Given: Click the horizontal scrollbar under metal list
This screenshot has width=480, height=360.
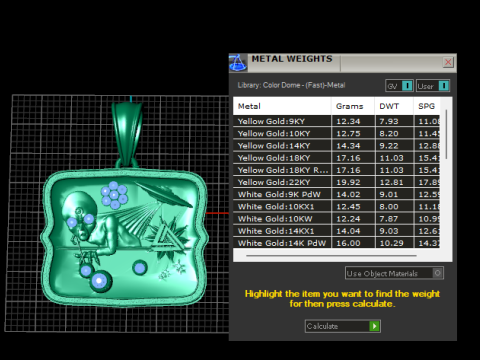Looking at the screenshot, I should click(331, 256).
